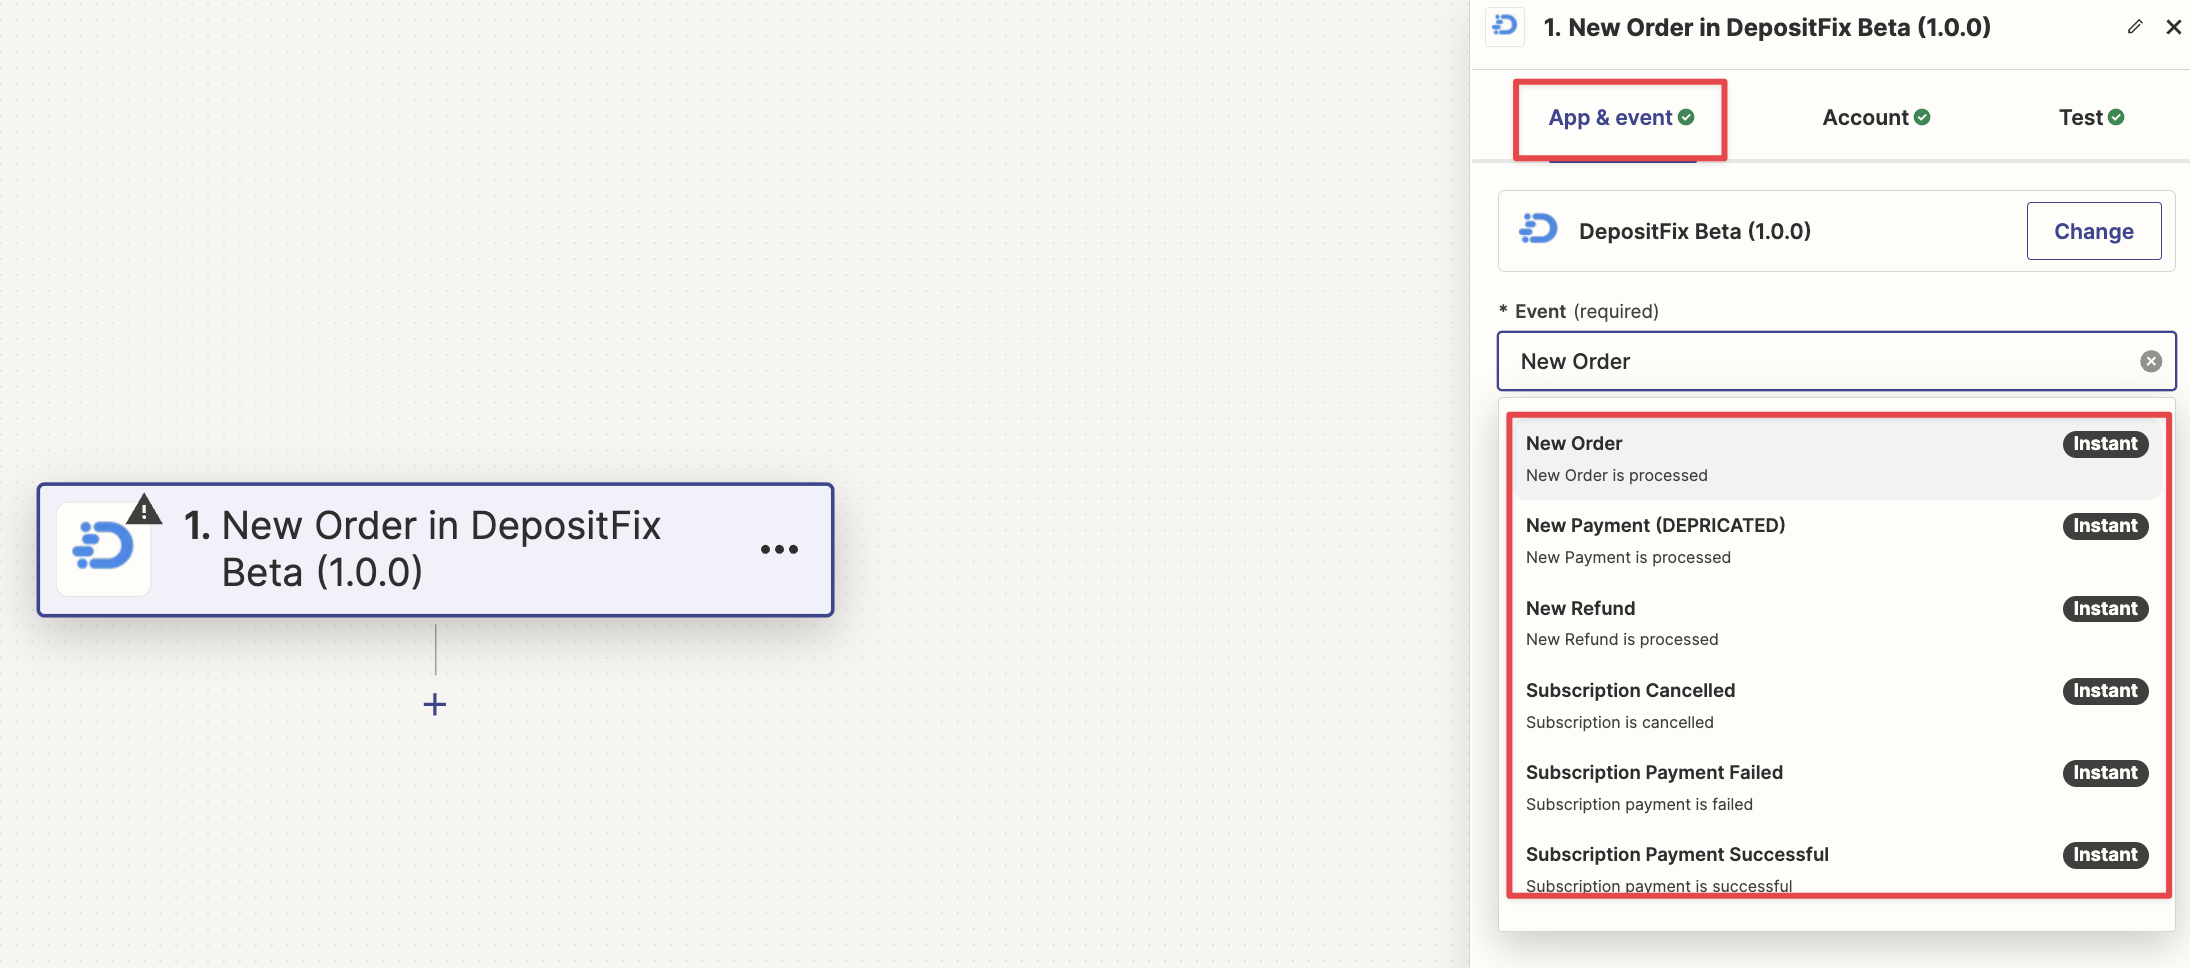Click the Event (required) field label
The width and height of the screenshot is (2190, 968).
point(1579,311)
